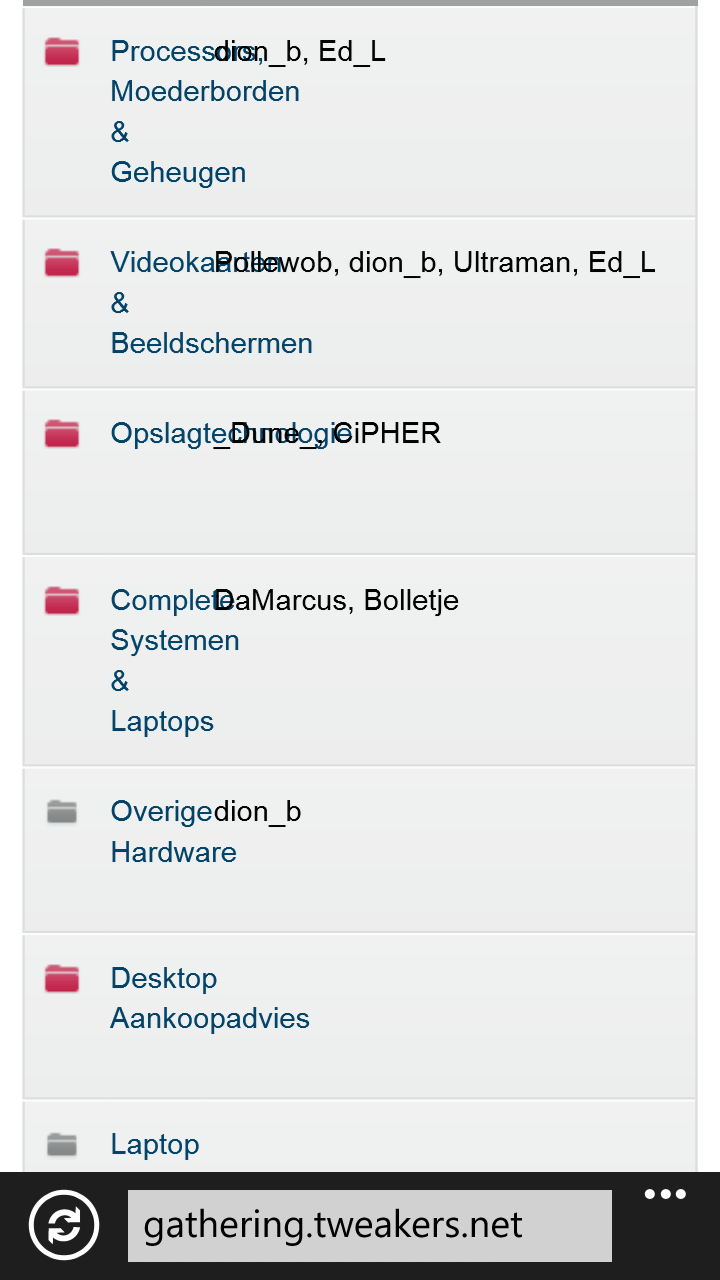Image resolution: width=720 pixels, height=1280 pixels.
Task: Select the folder icon for Complete Systemen & Laptops
Action: 62,601
